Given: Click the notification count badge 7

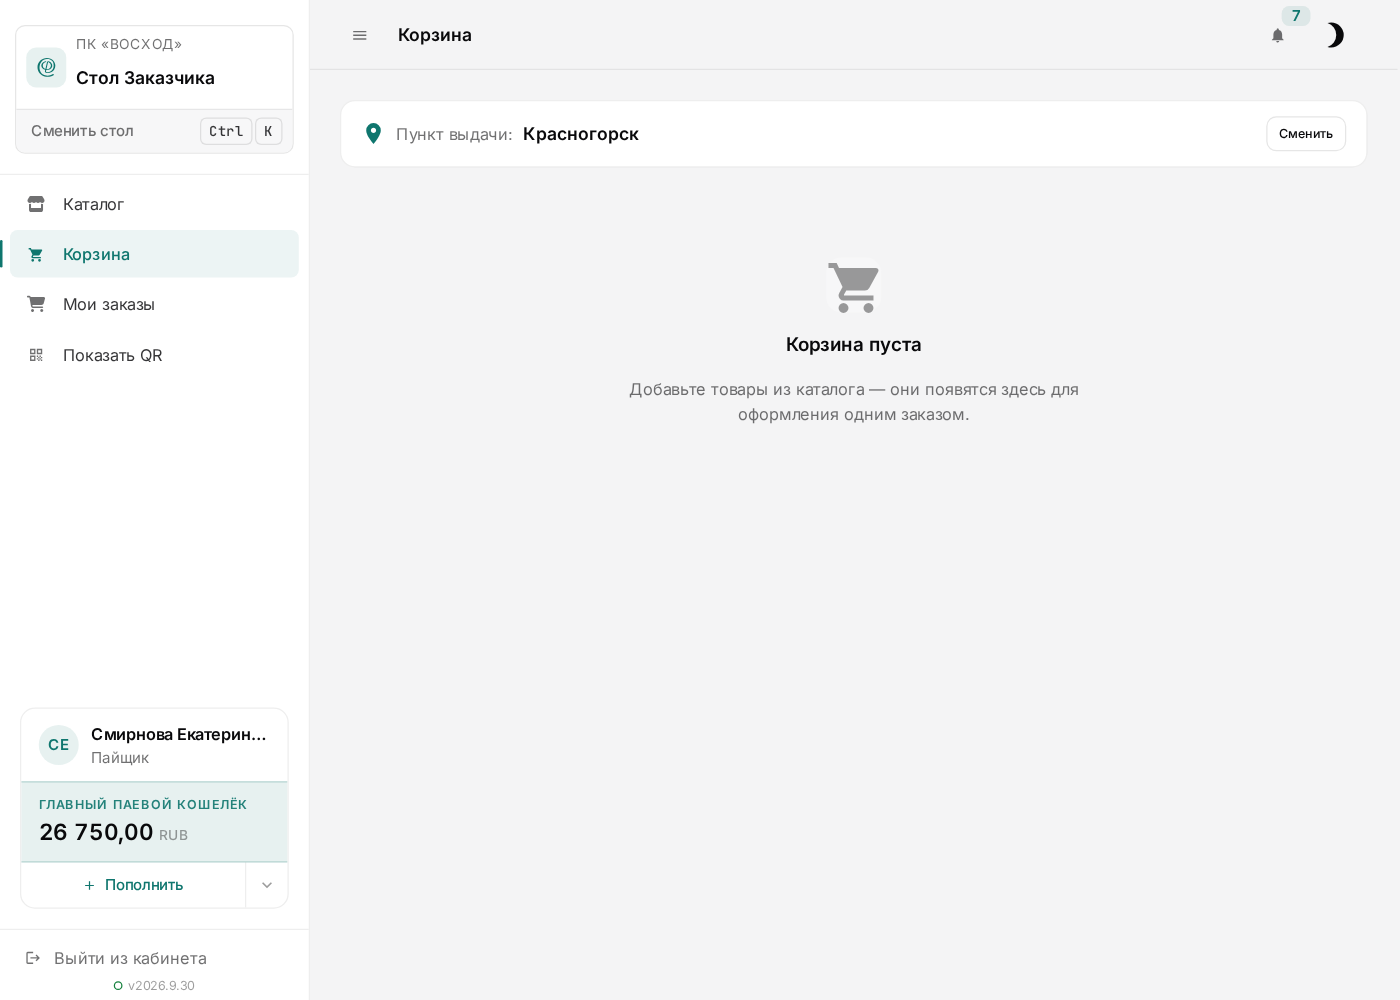Looking at the screenshot, I should click(1296, 15).
